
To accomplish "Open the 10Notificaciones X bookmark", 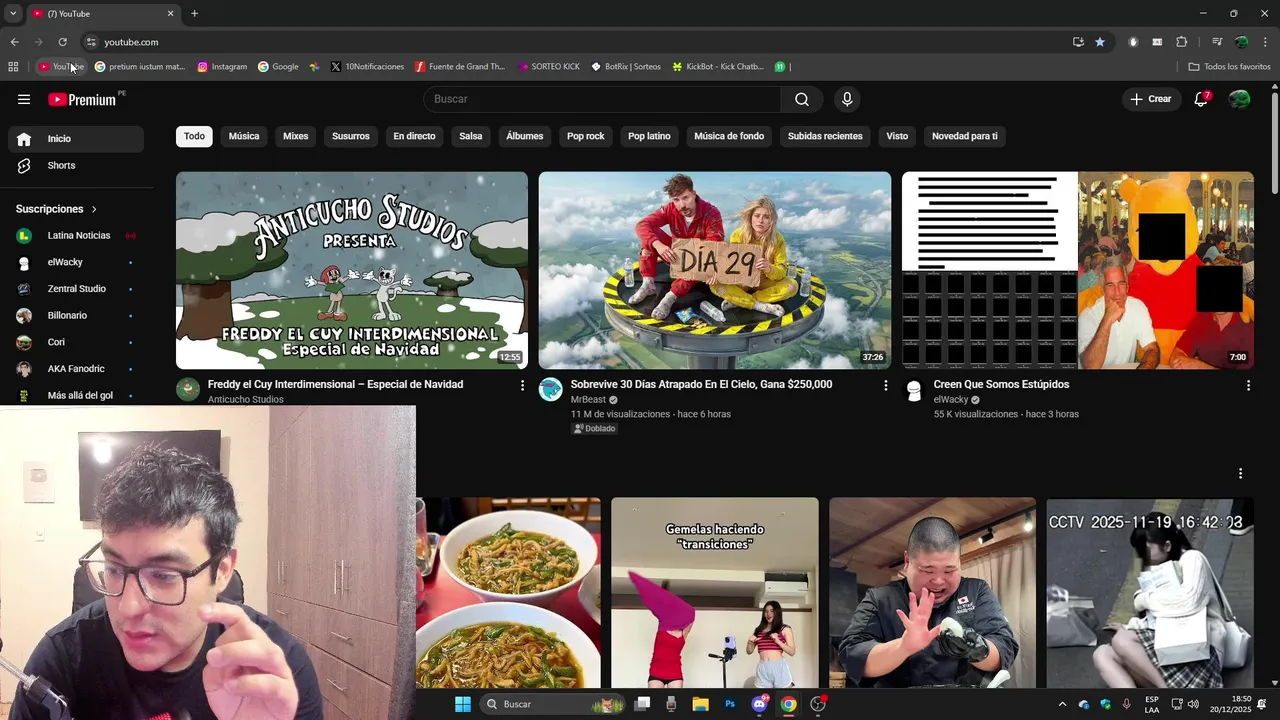I will 367,67.
